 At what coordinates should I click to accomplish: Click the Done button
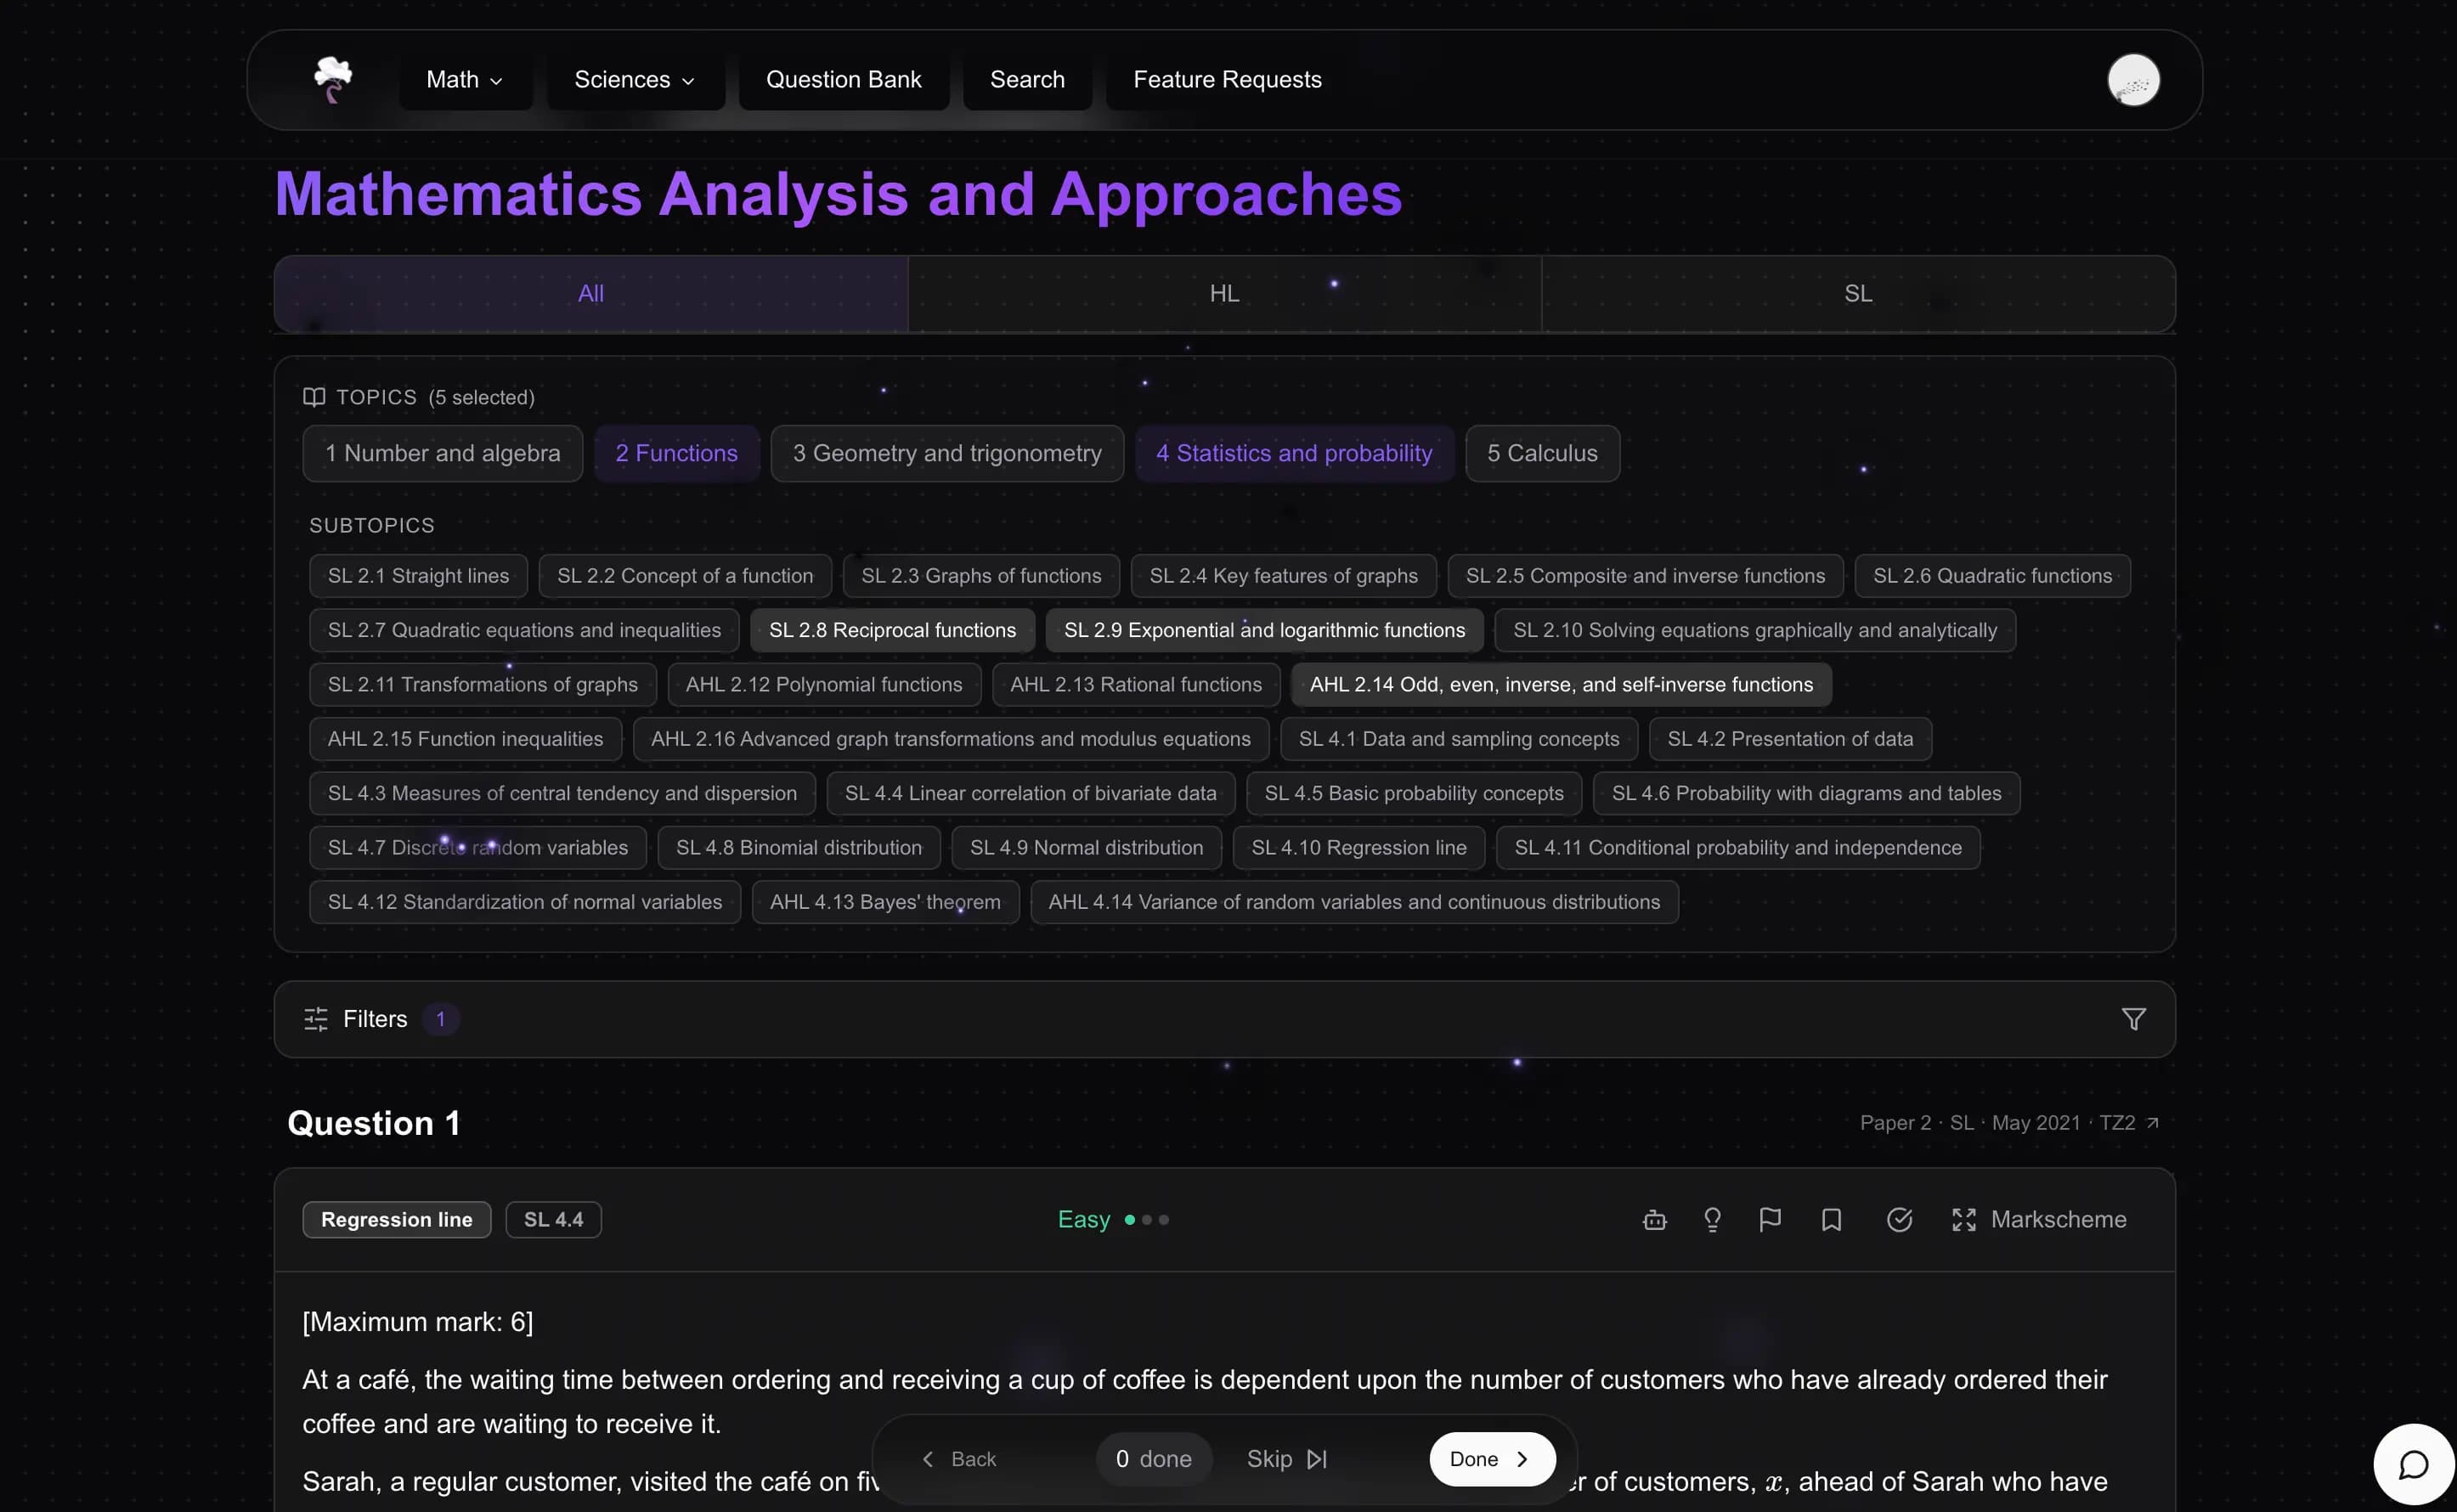[1491, 1459]
